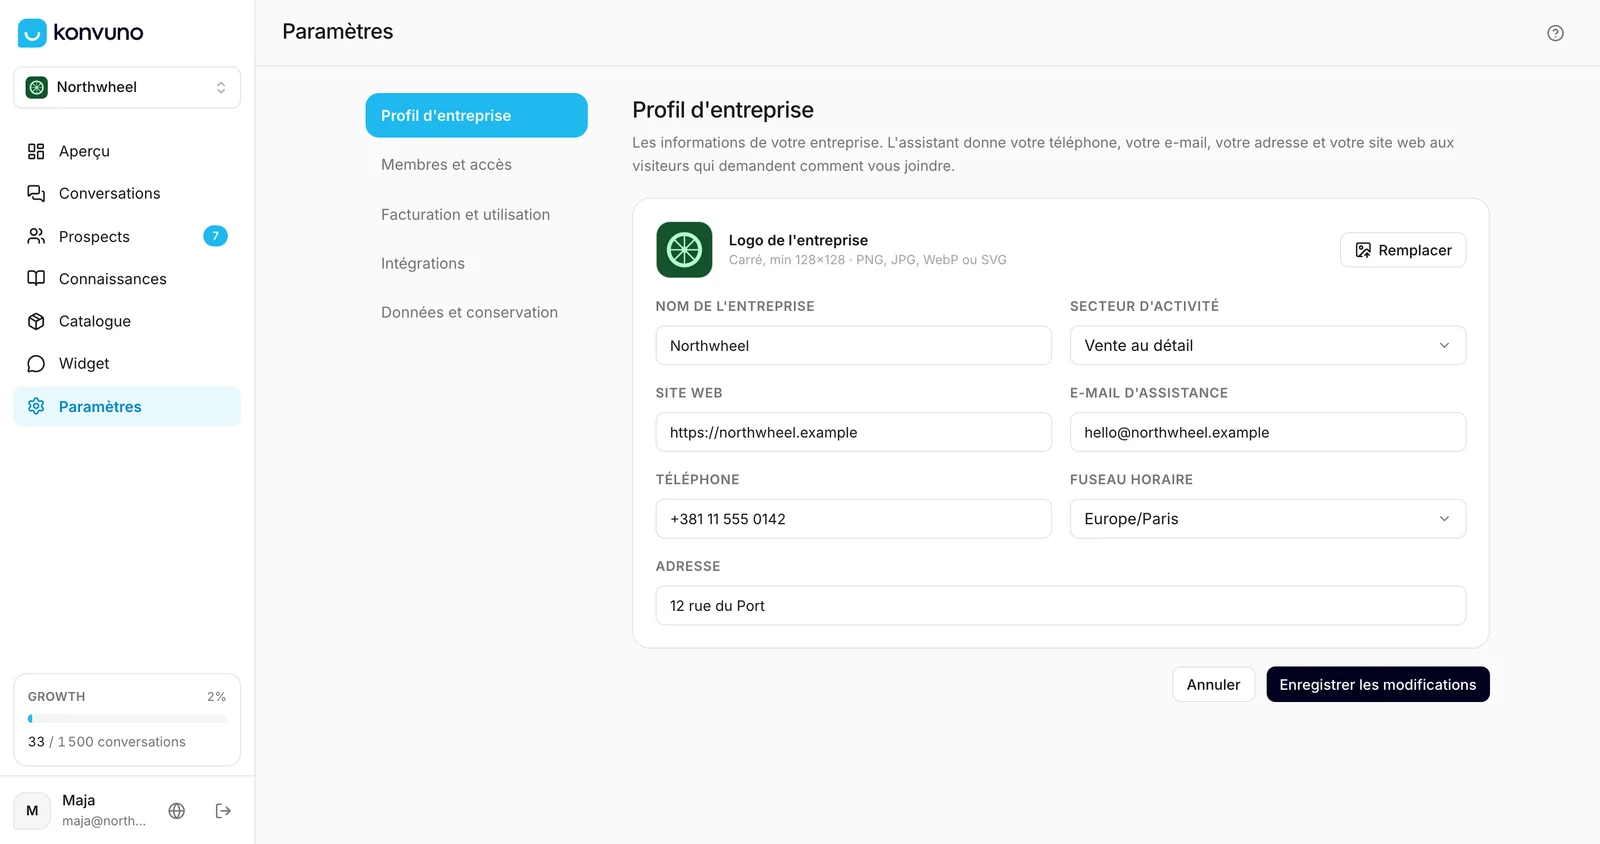Click the konvuno logo icon

pos(32,33)
